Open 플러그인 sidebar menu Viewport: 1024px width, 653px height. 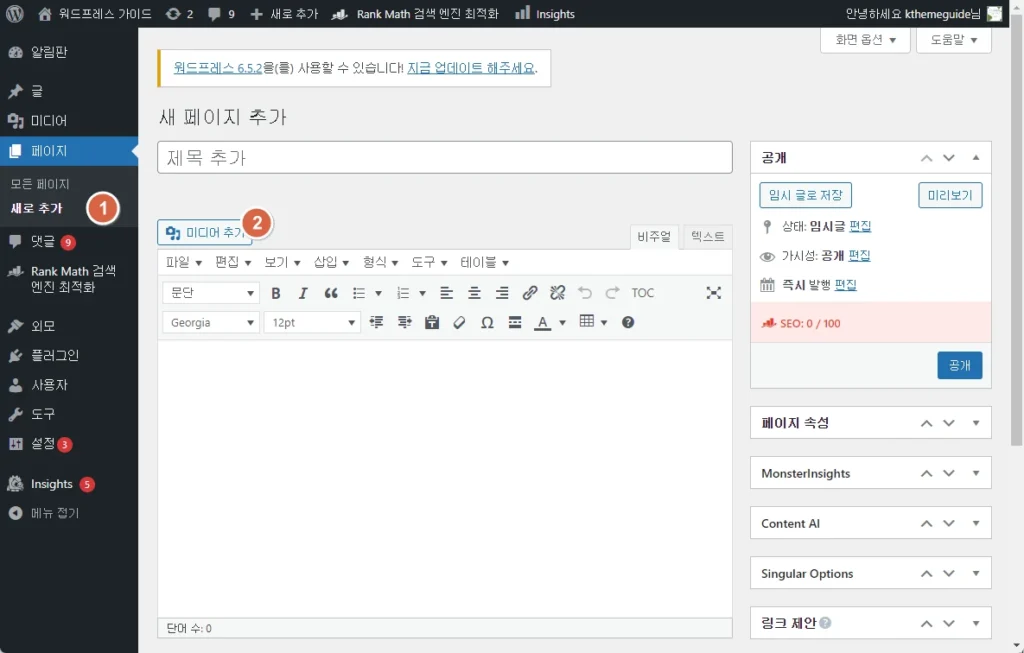click(x=69, y=355)
